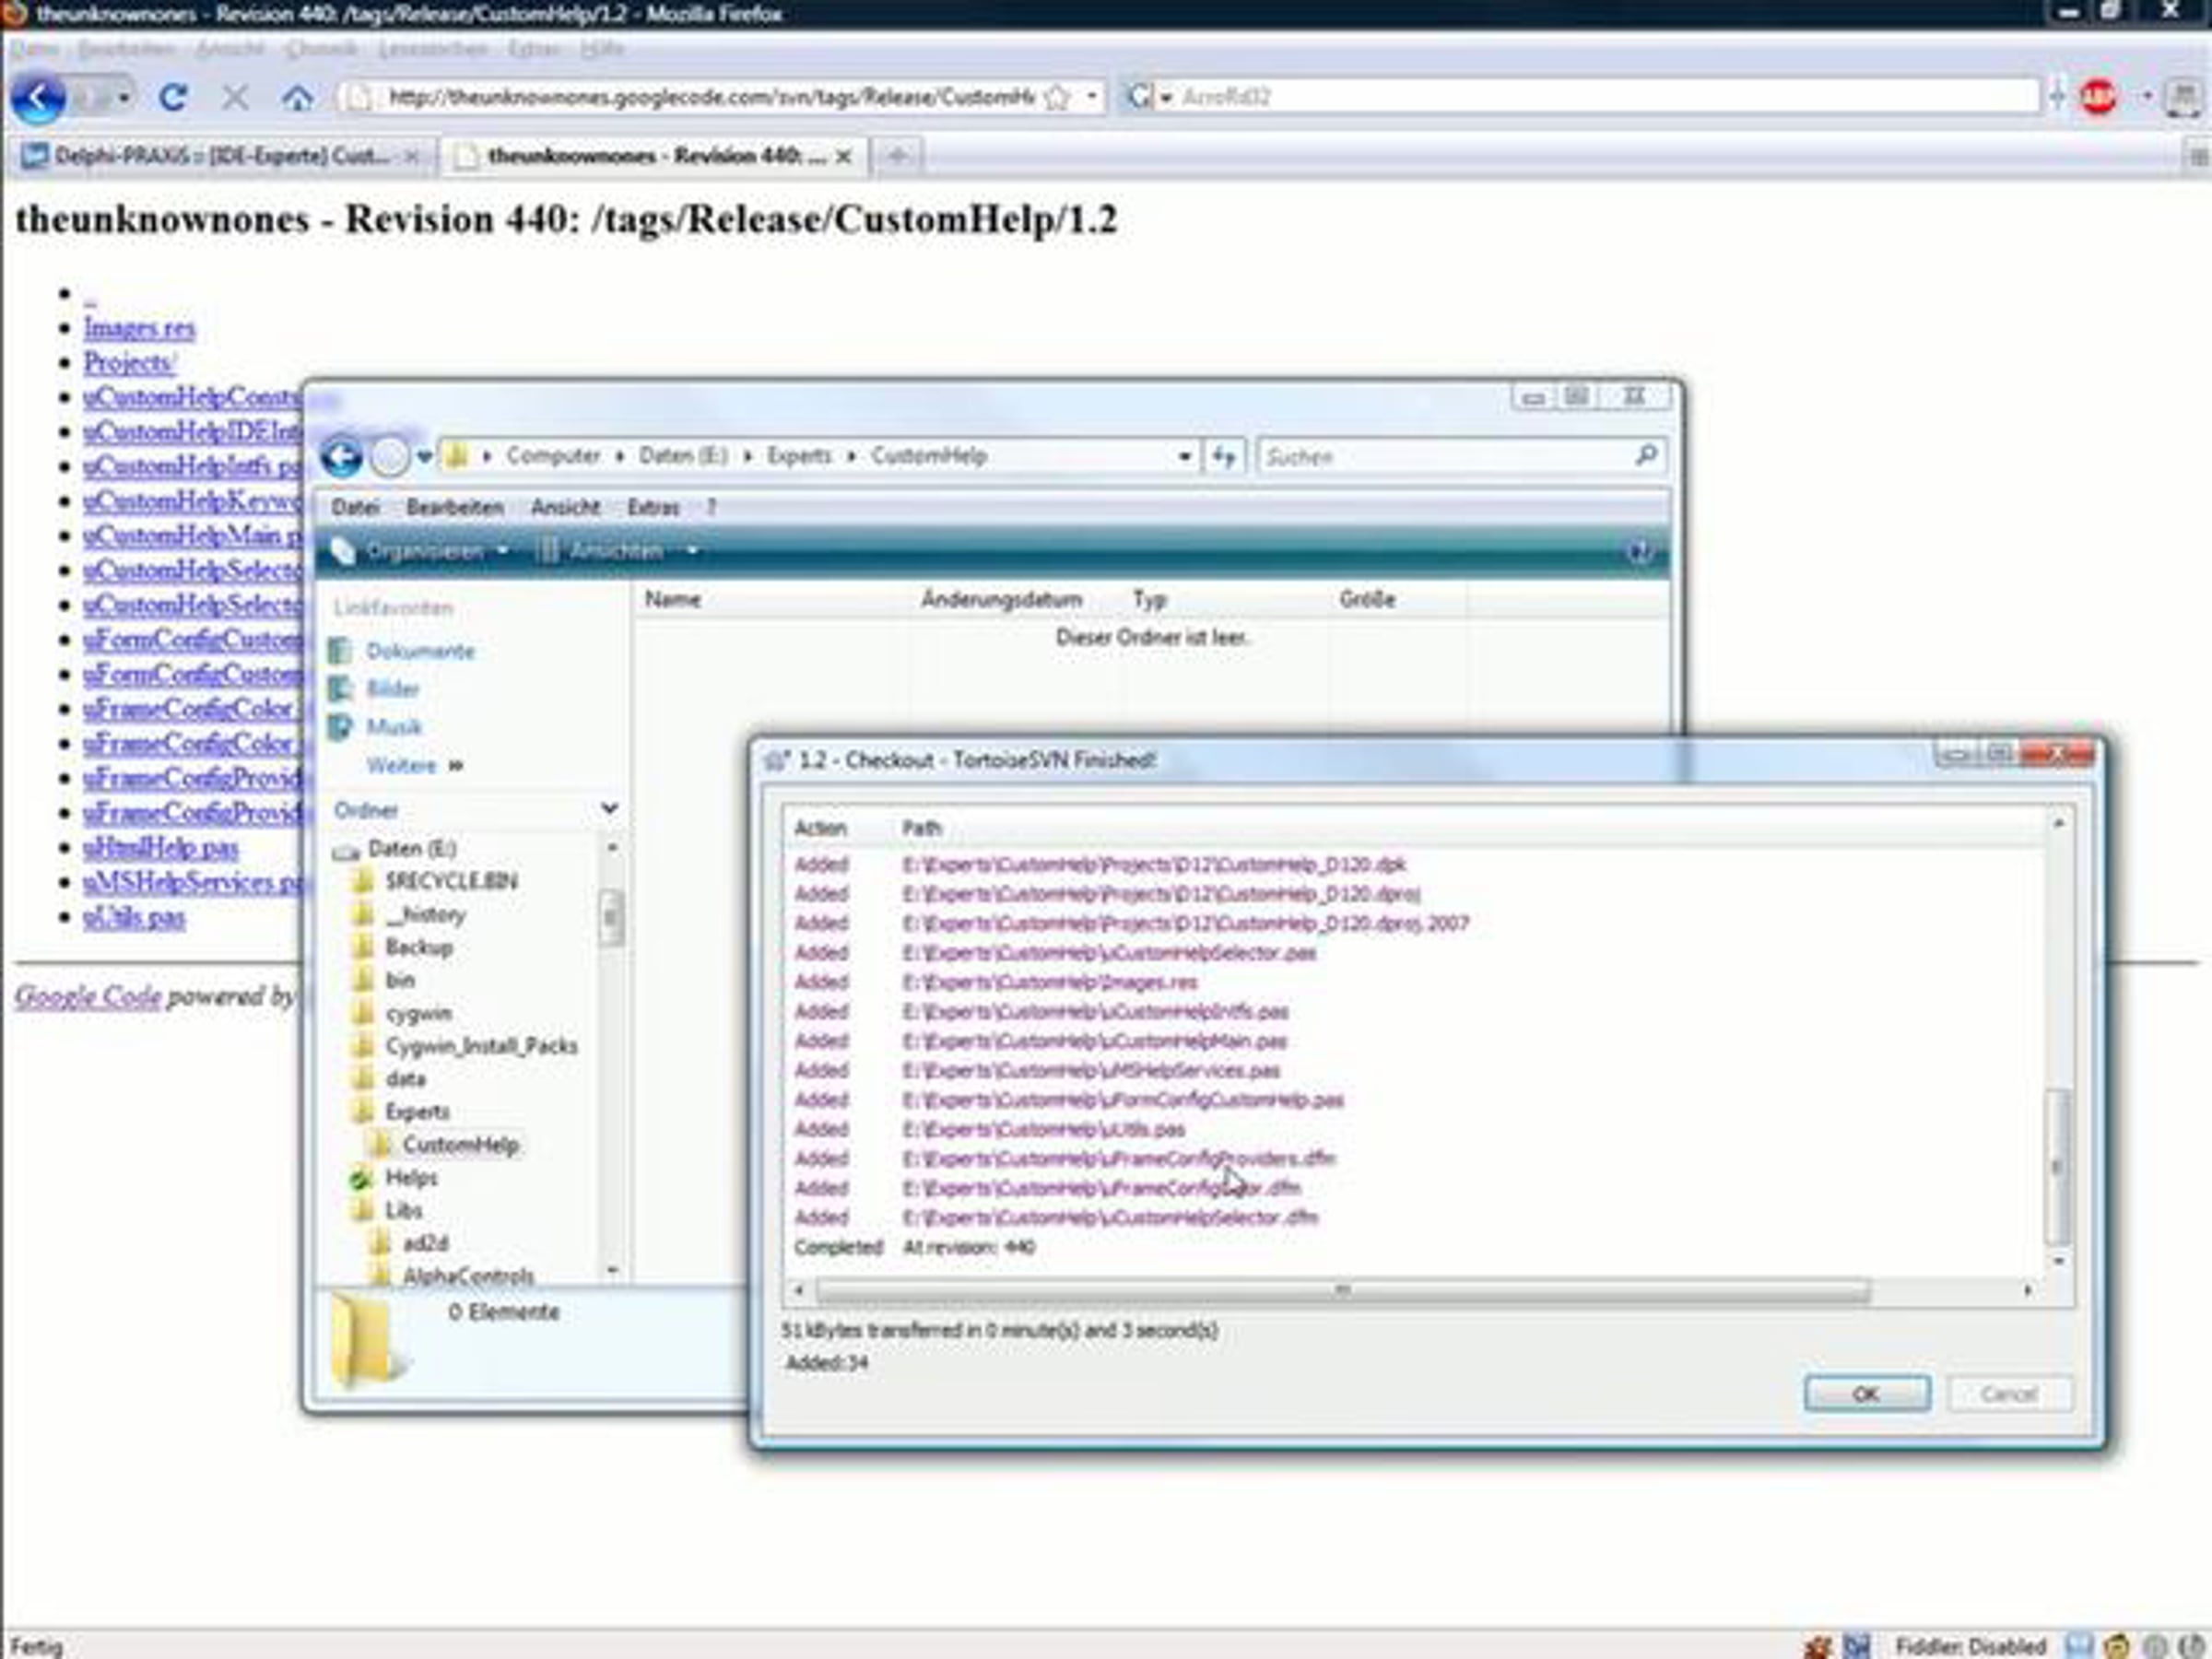Click the $RECYCLE.BIN folder icon

click(363, 881)
